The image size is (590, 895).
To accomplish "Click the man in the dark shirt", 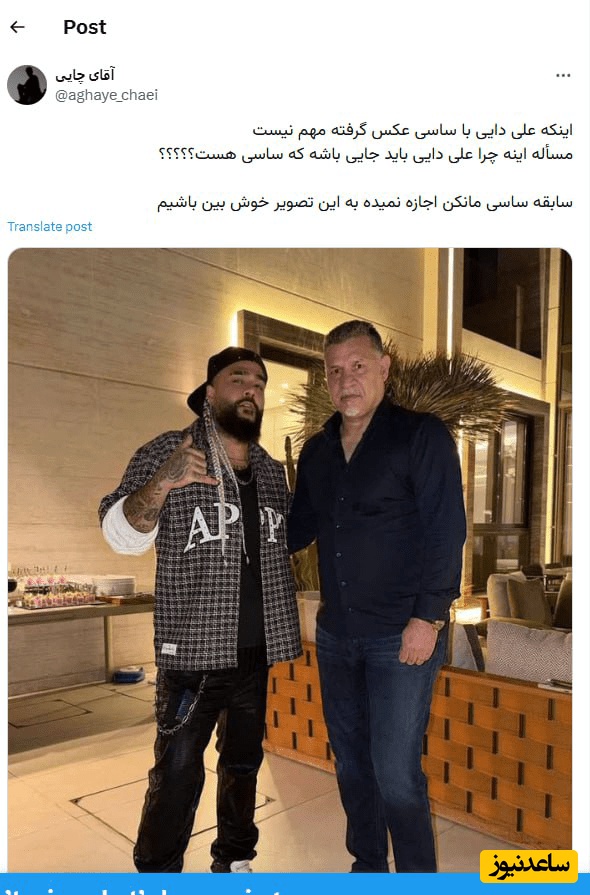I will (377, 594).
